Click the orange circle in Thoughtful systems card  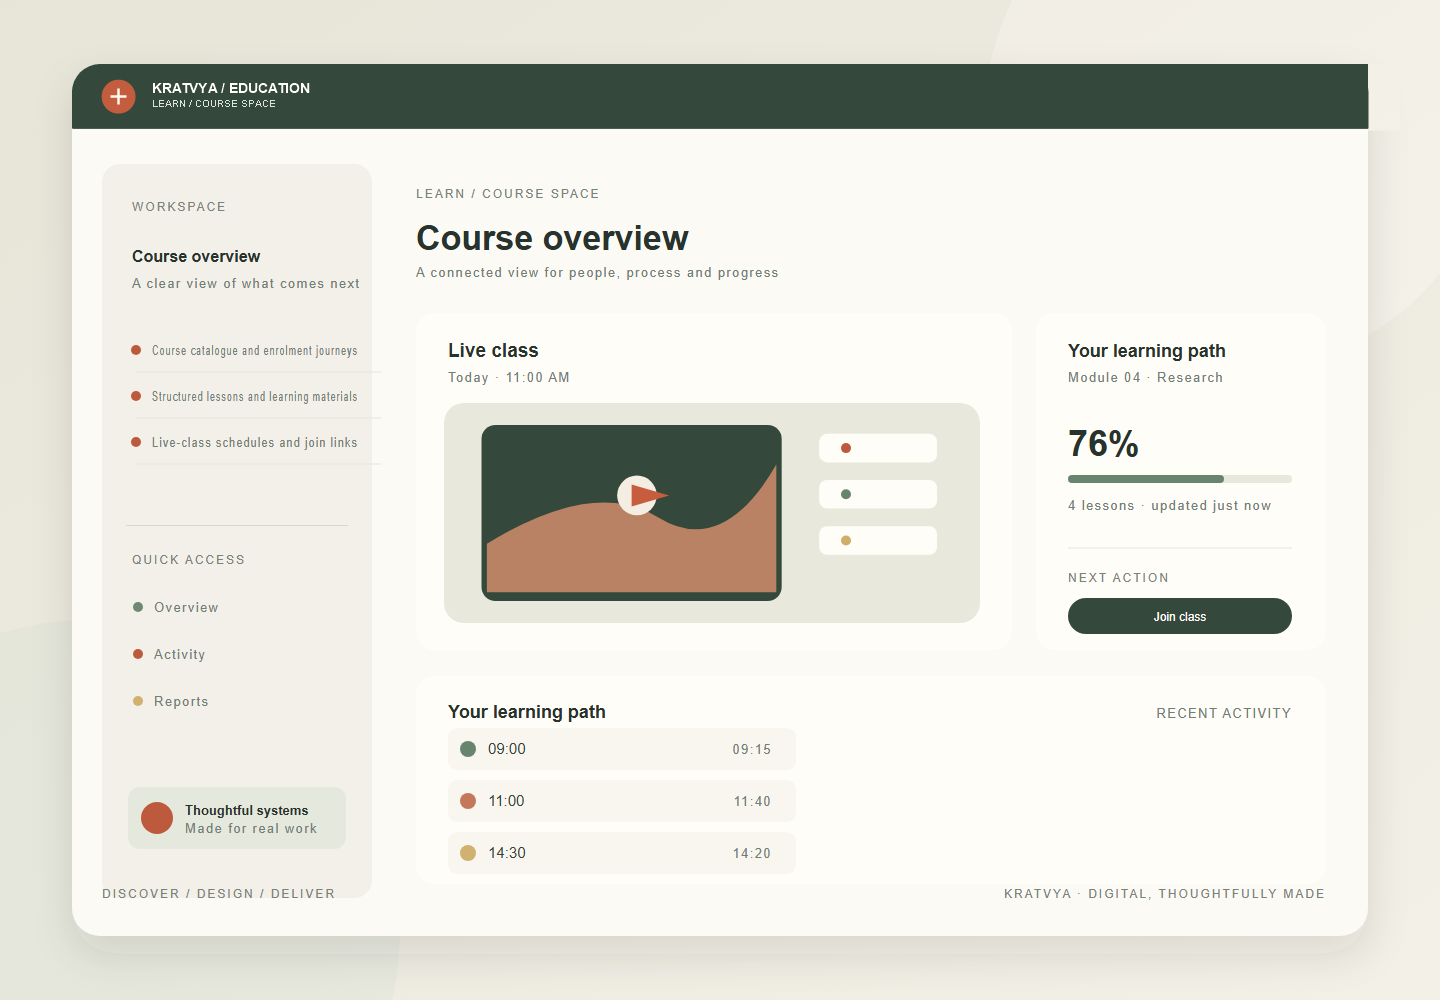[157, 818]
